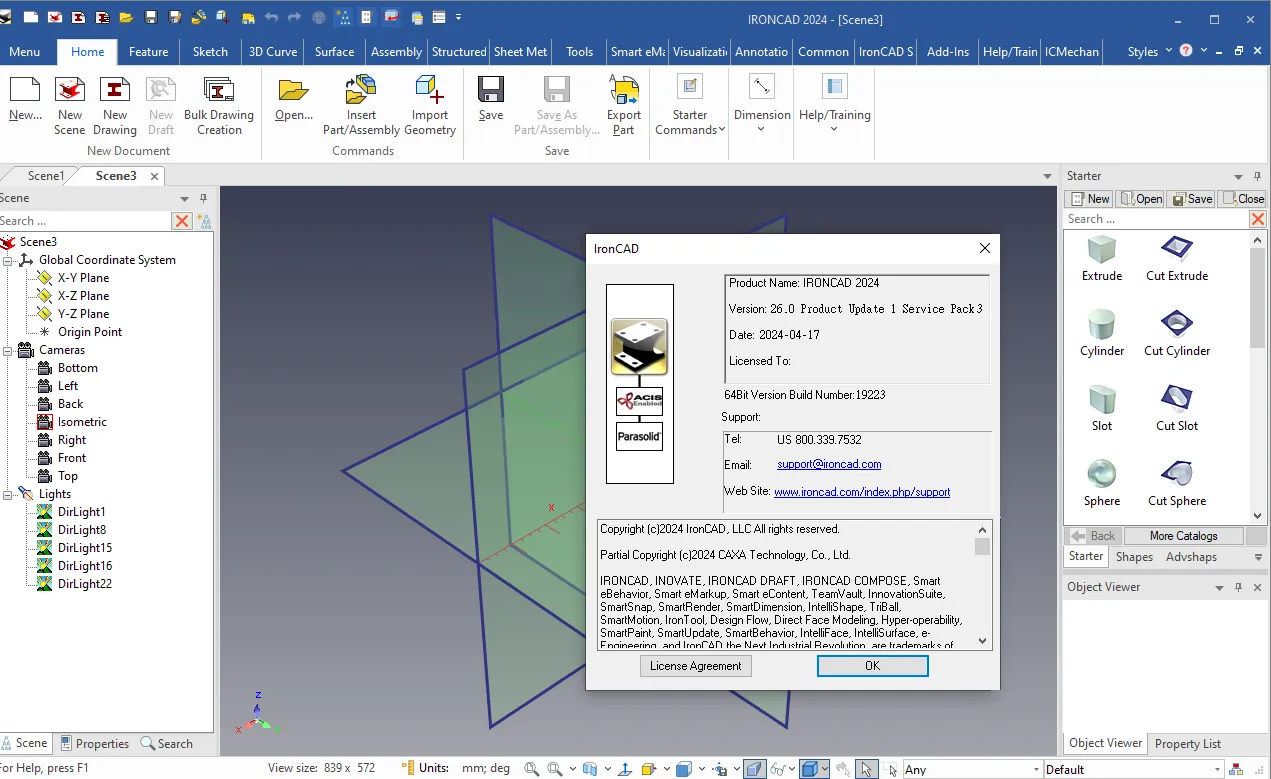Viewport: 1271px width, 779px height.
Task: Click the copyright text scrollbar down arrow
Action: point(982,641)
